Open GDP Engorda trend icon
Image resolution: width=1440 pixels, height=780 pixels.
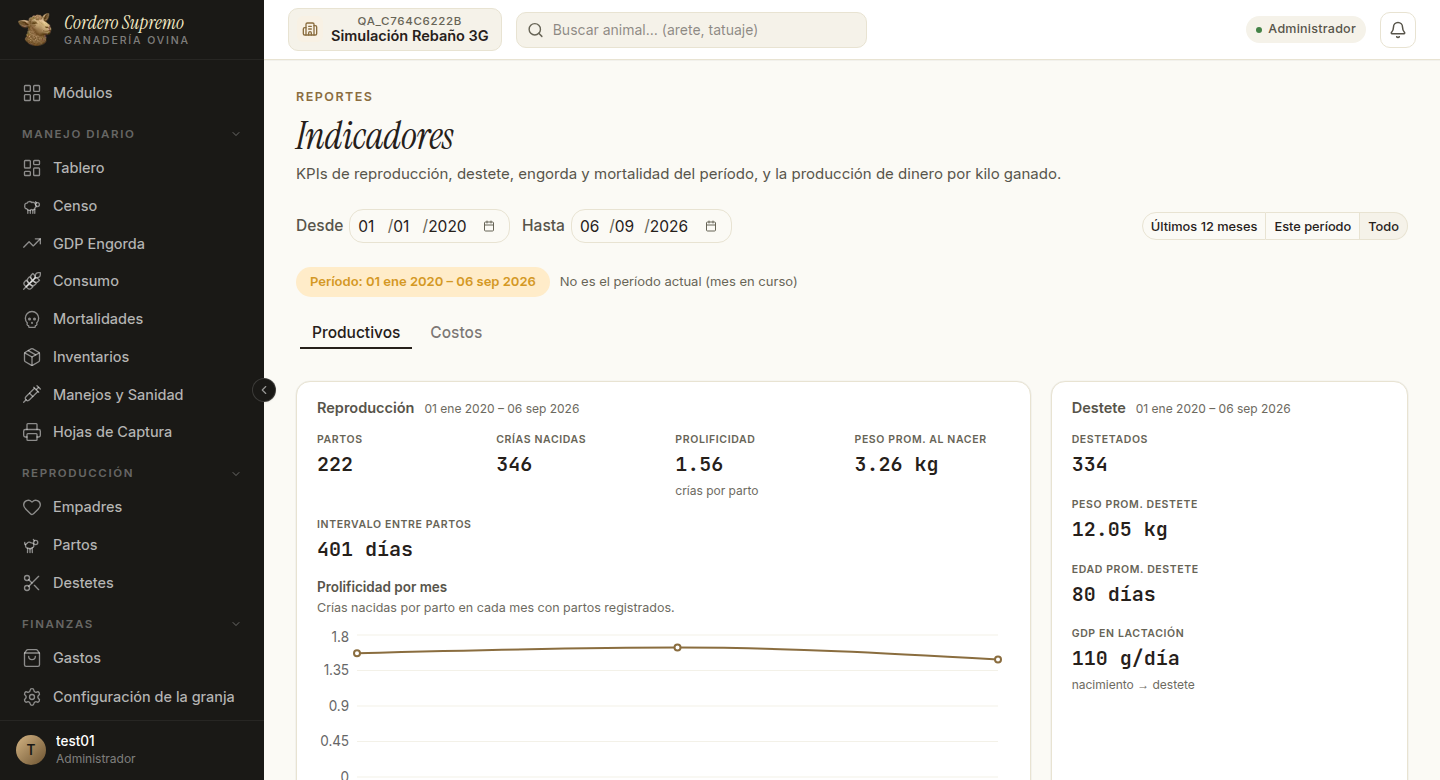[x=32, y=244]
